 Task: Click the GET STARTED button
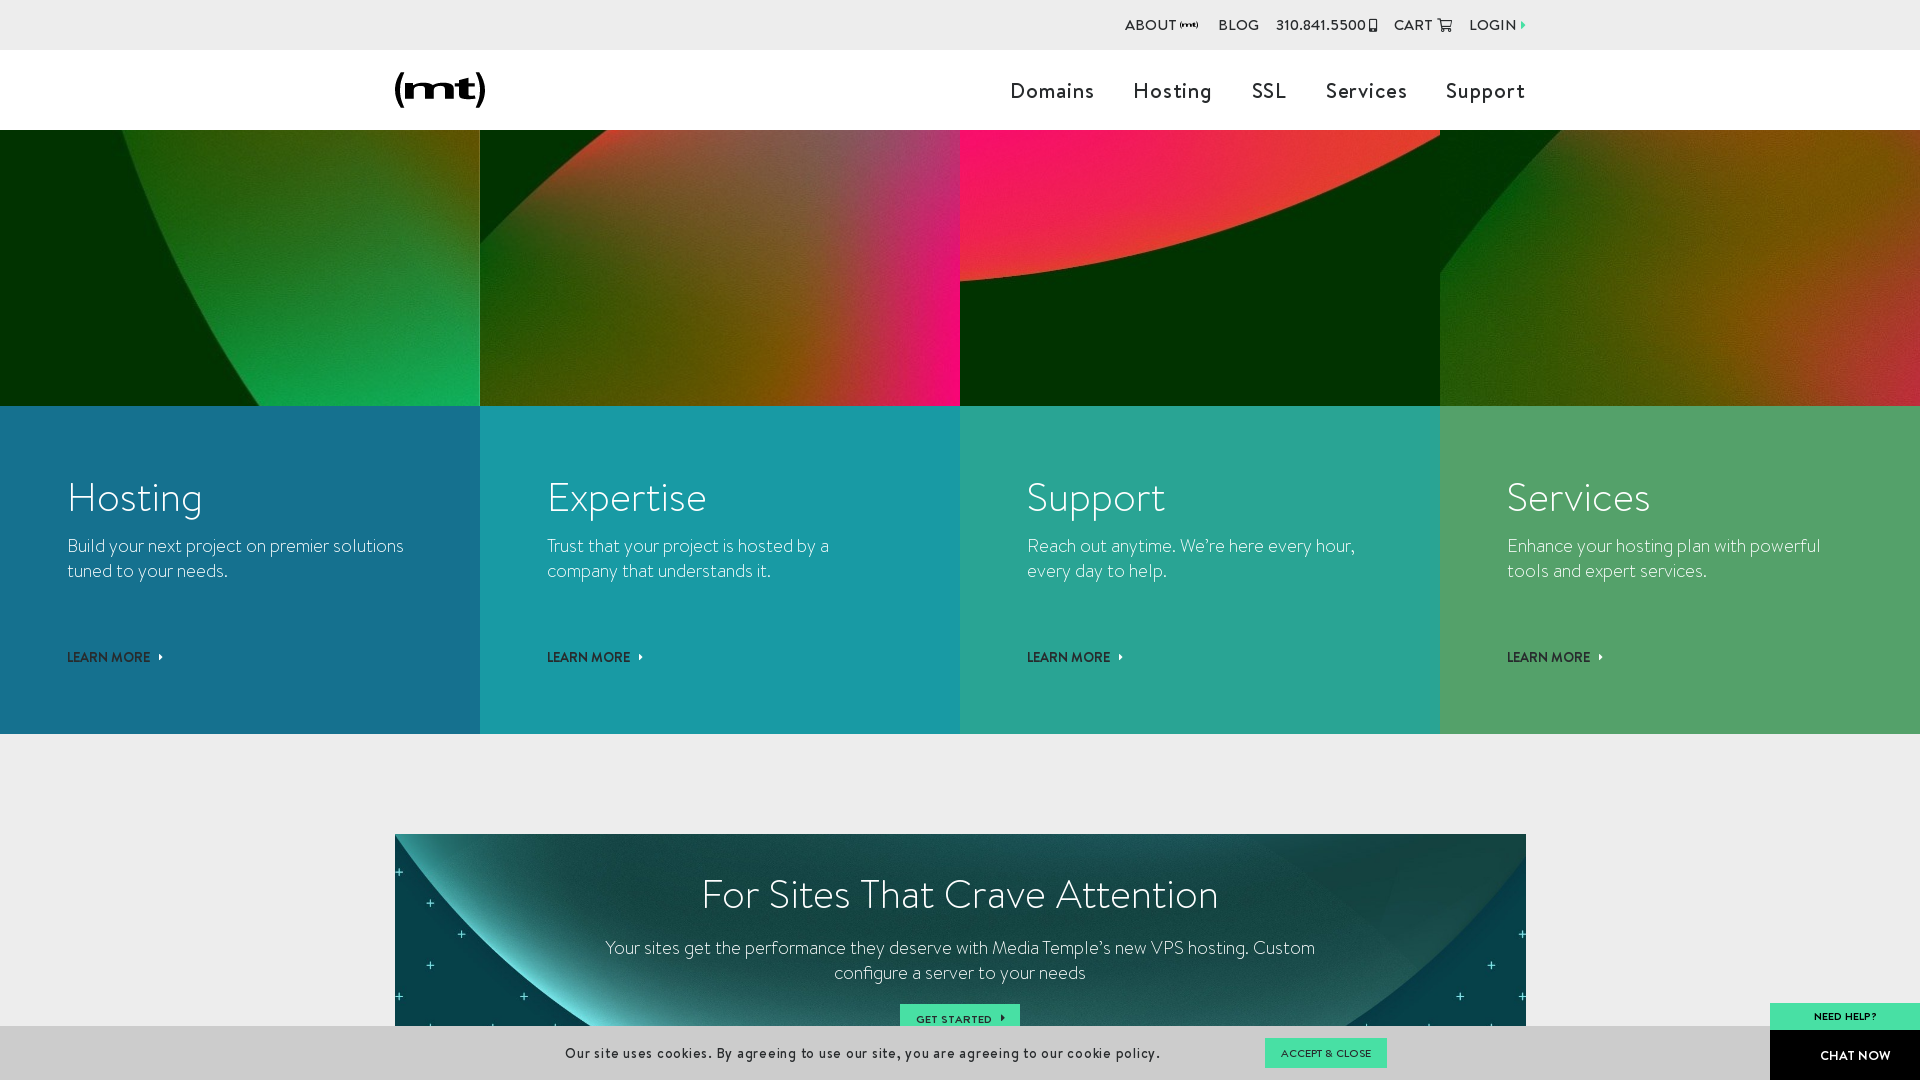point(960,1016)
